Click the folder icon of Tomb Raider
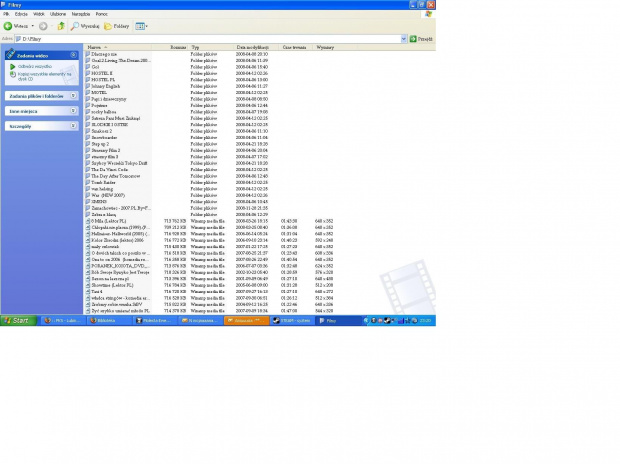 (88, 182)
